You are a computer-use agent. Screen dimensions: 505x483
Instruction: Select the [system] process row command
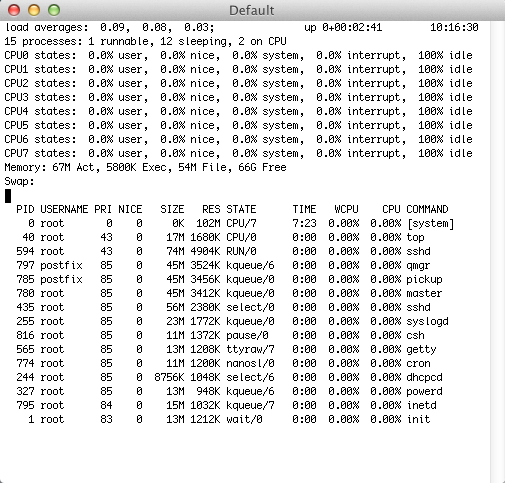431,224
